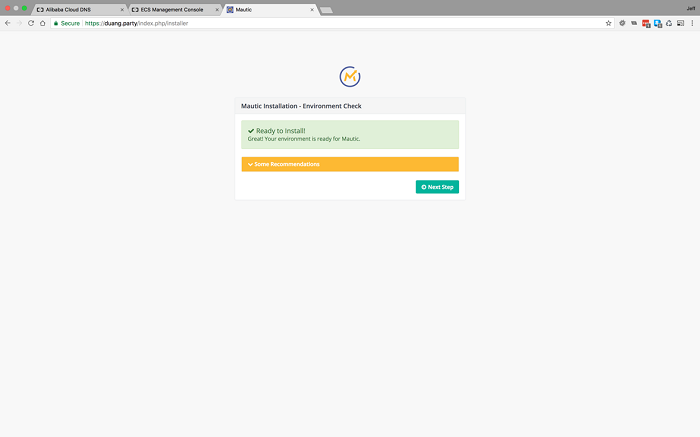
Task: Click the Ready to Install green alert
Action: (350, 134)
